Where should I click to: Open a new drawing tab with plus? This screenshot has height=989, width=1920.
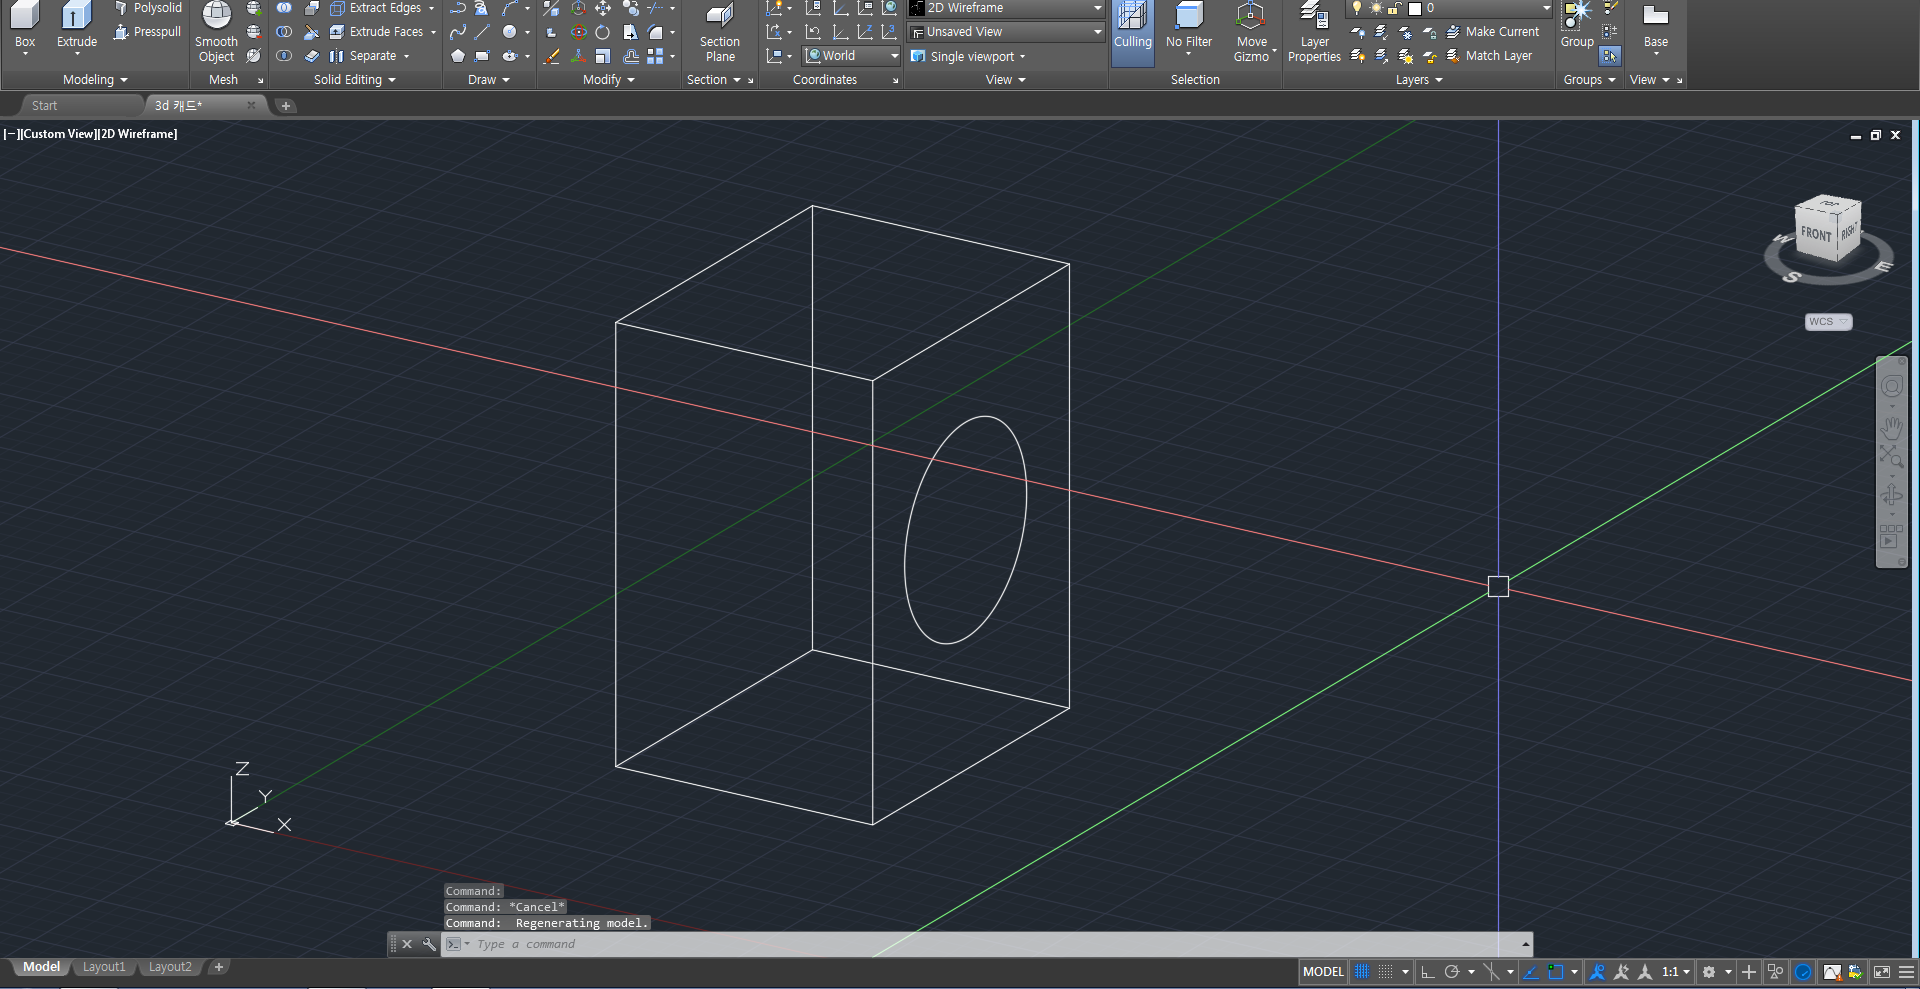(286, 106)
